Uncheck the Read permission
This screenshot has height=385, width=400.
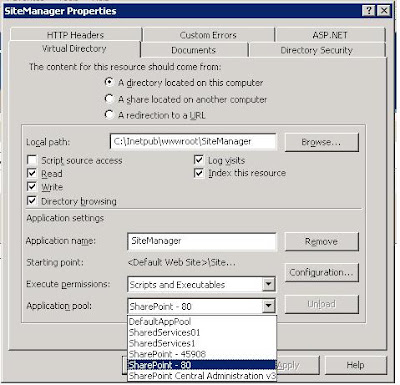tap(32, 173)
